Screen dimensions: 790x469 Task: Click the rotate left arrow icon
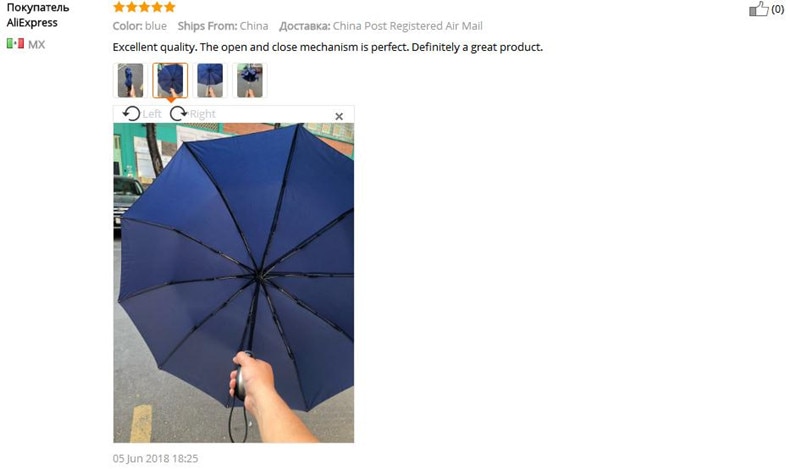pyautogui.click(x=131, y=113)
